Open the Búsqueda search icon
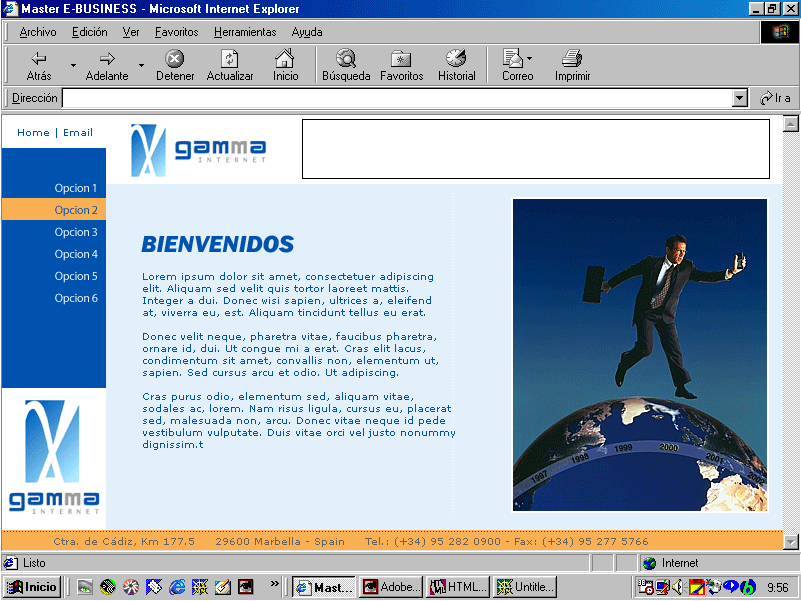 pos(346,59)
